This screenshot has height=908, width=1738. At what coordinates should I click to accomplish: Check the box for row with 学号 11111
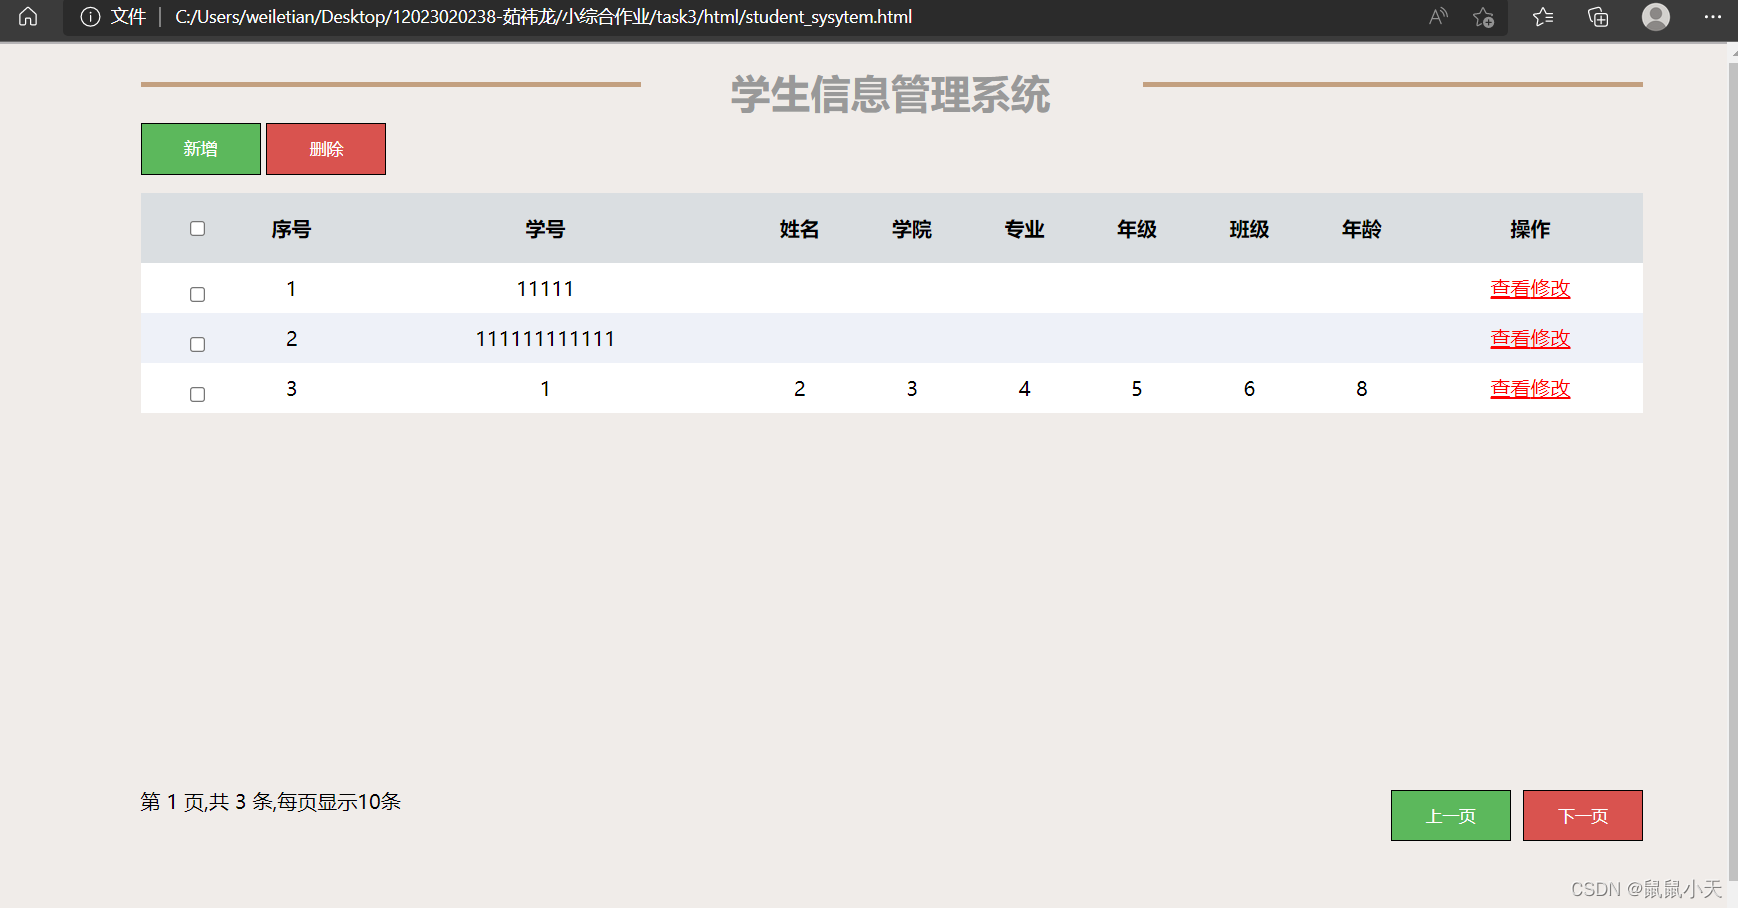197,294
